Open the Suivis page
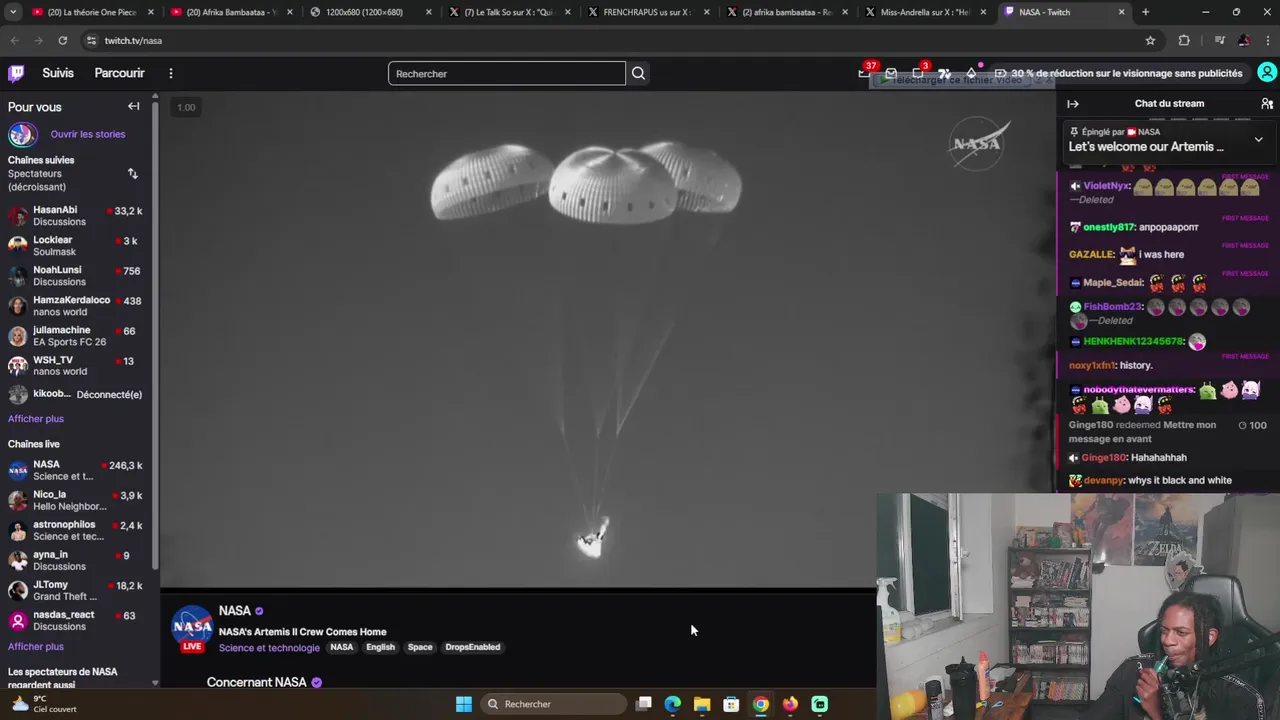This screenshot has width=1280, height=720. pyautogui.click(x=58, y=73)
